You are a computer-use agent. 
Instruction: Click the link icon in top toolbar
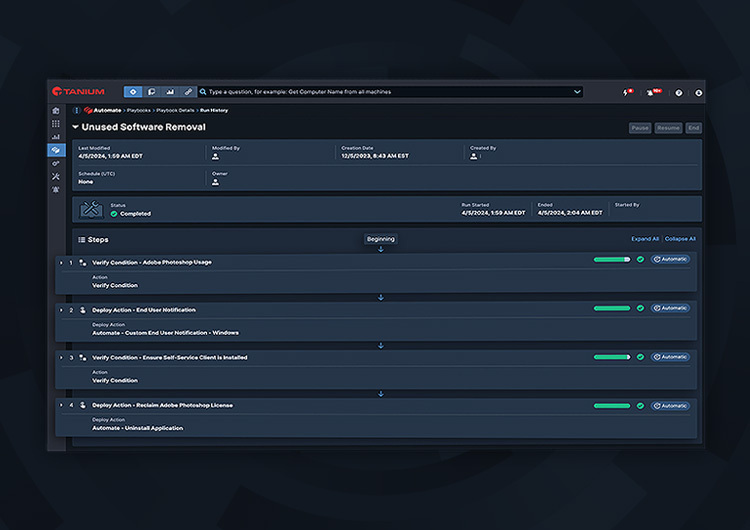click(188, 91)
